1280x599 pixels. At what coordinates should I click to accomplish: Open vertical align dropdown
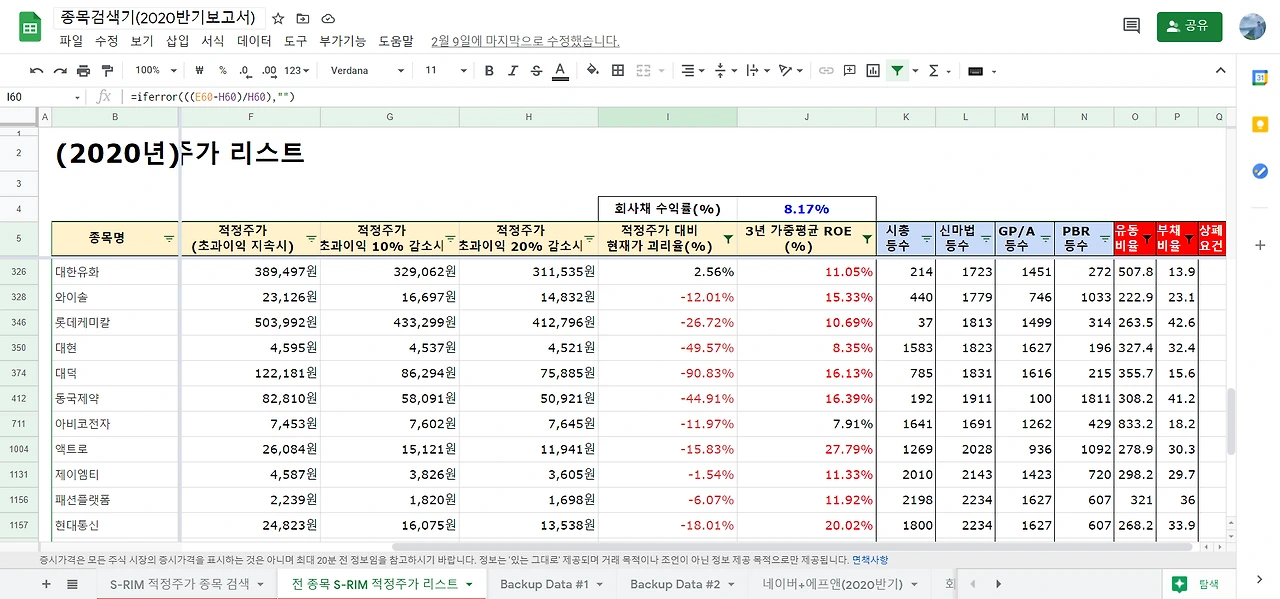(726, 71)
